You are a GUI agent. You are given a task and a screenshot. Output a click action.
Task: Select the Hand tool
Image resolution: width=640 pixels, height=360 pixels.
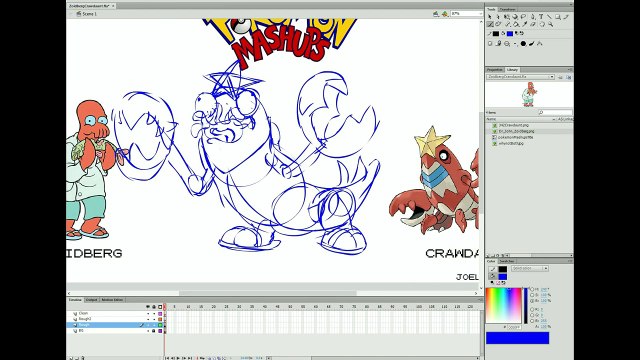542,24
